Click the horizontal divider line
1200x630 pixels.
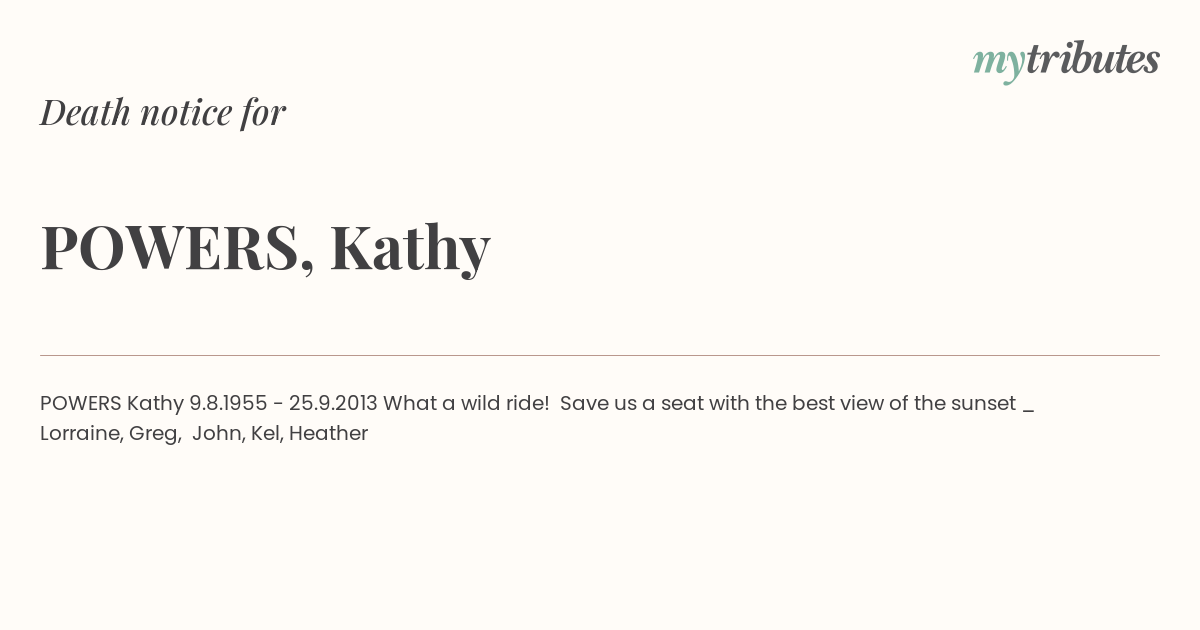(600, 355)
